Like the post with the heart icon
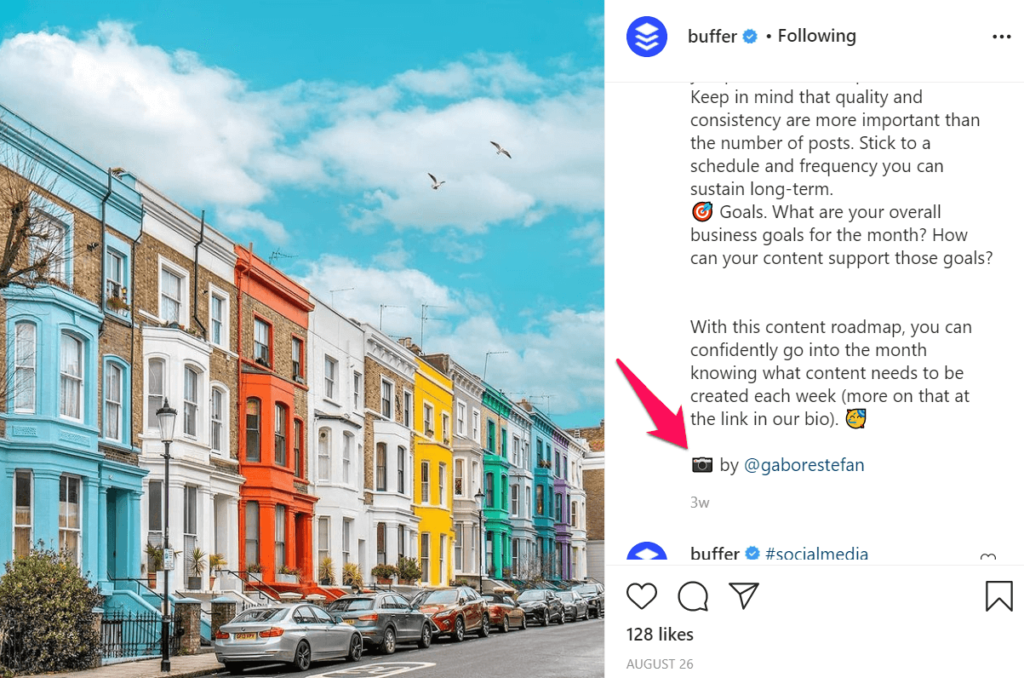This screenshot has width=1024, height=678. tap(641, 596)
